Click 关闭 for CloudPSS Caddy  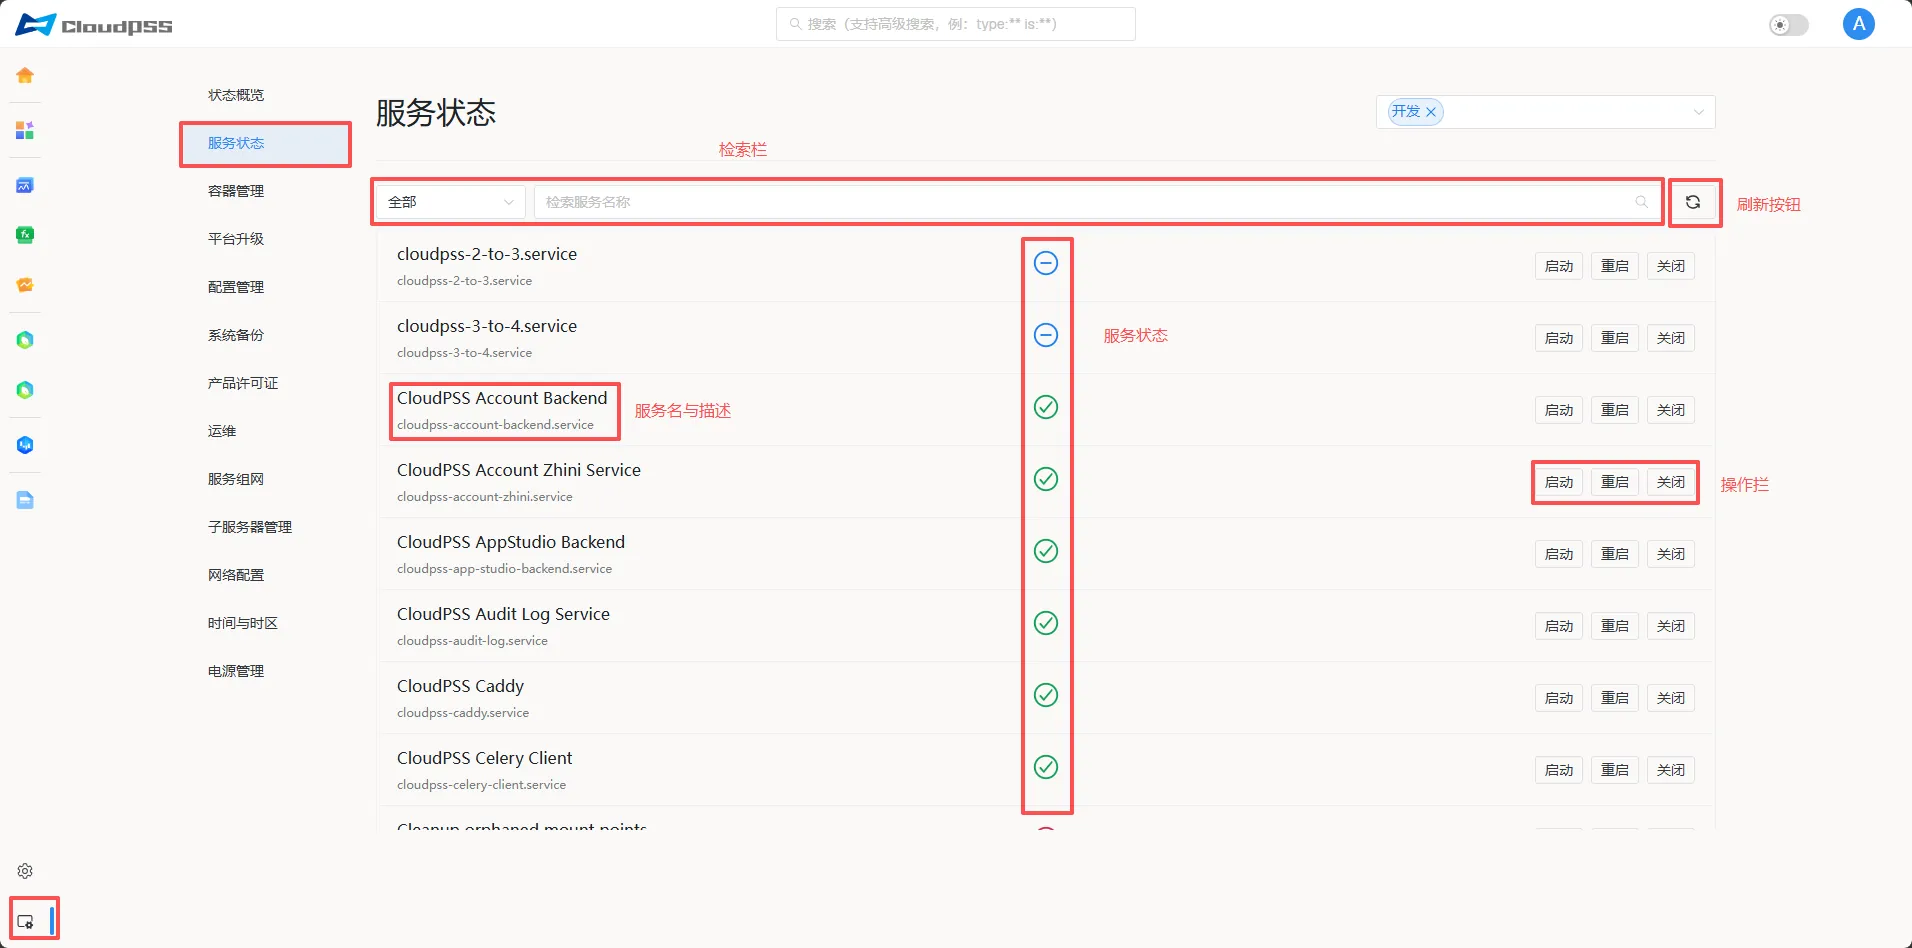point(1671,698)
